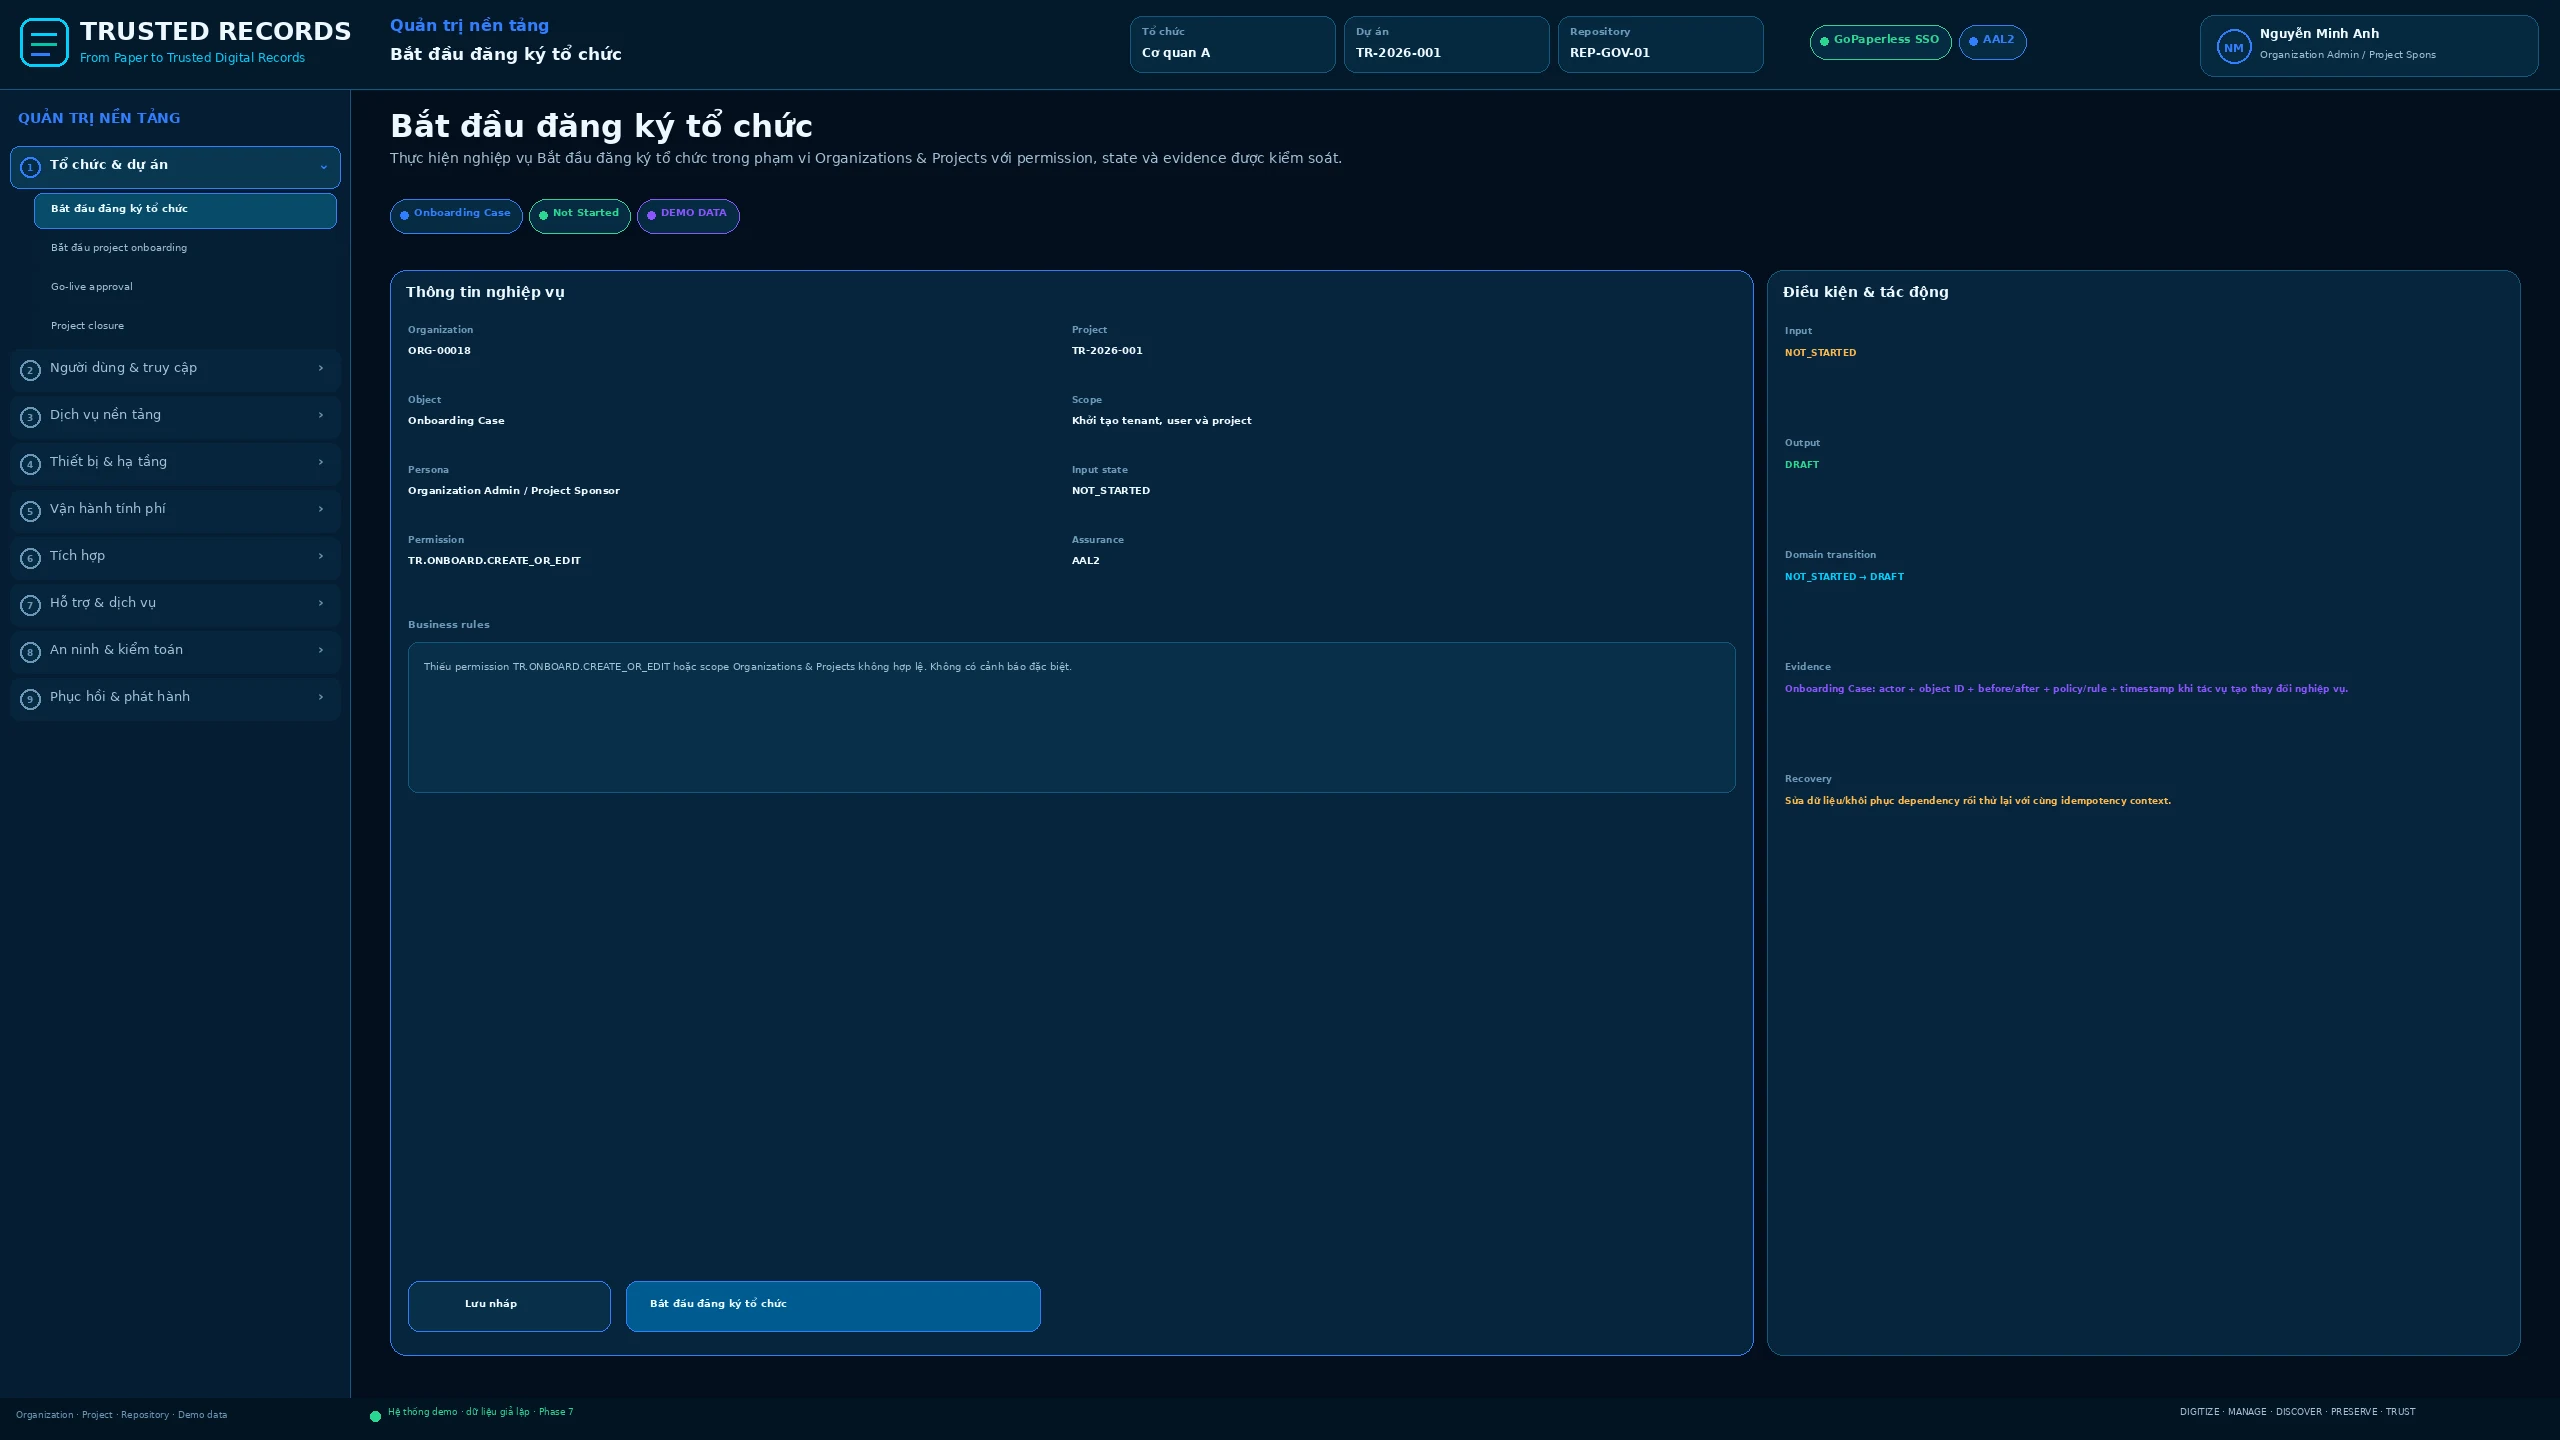The height and width of the screenshot is (1440, 2560).
Task: Click the numbered circle 9 beside Phục hồi & phát hành
Action: (30, 699)
